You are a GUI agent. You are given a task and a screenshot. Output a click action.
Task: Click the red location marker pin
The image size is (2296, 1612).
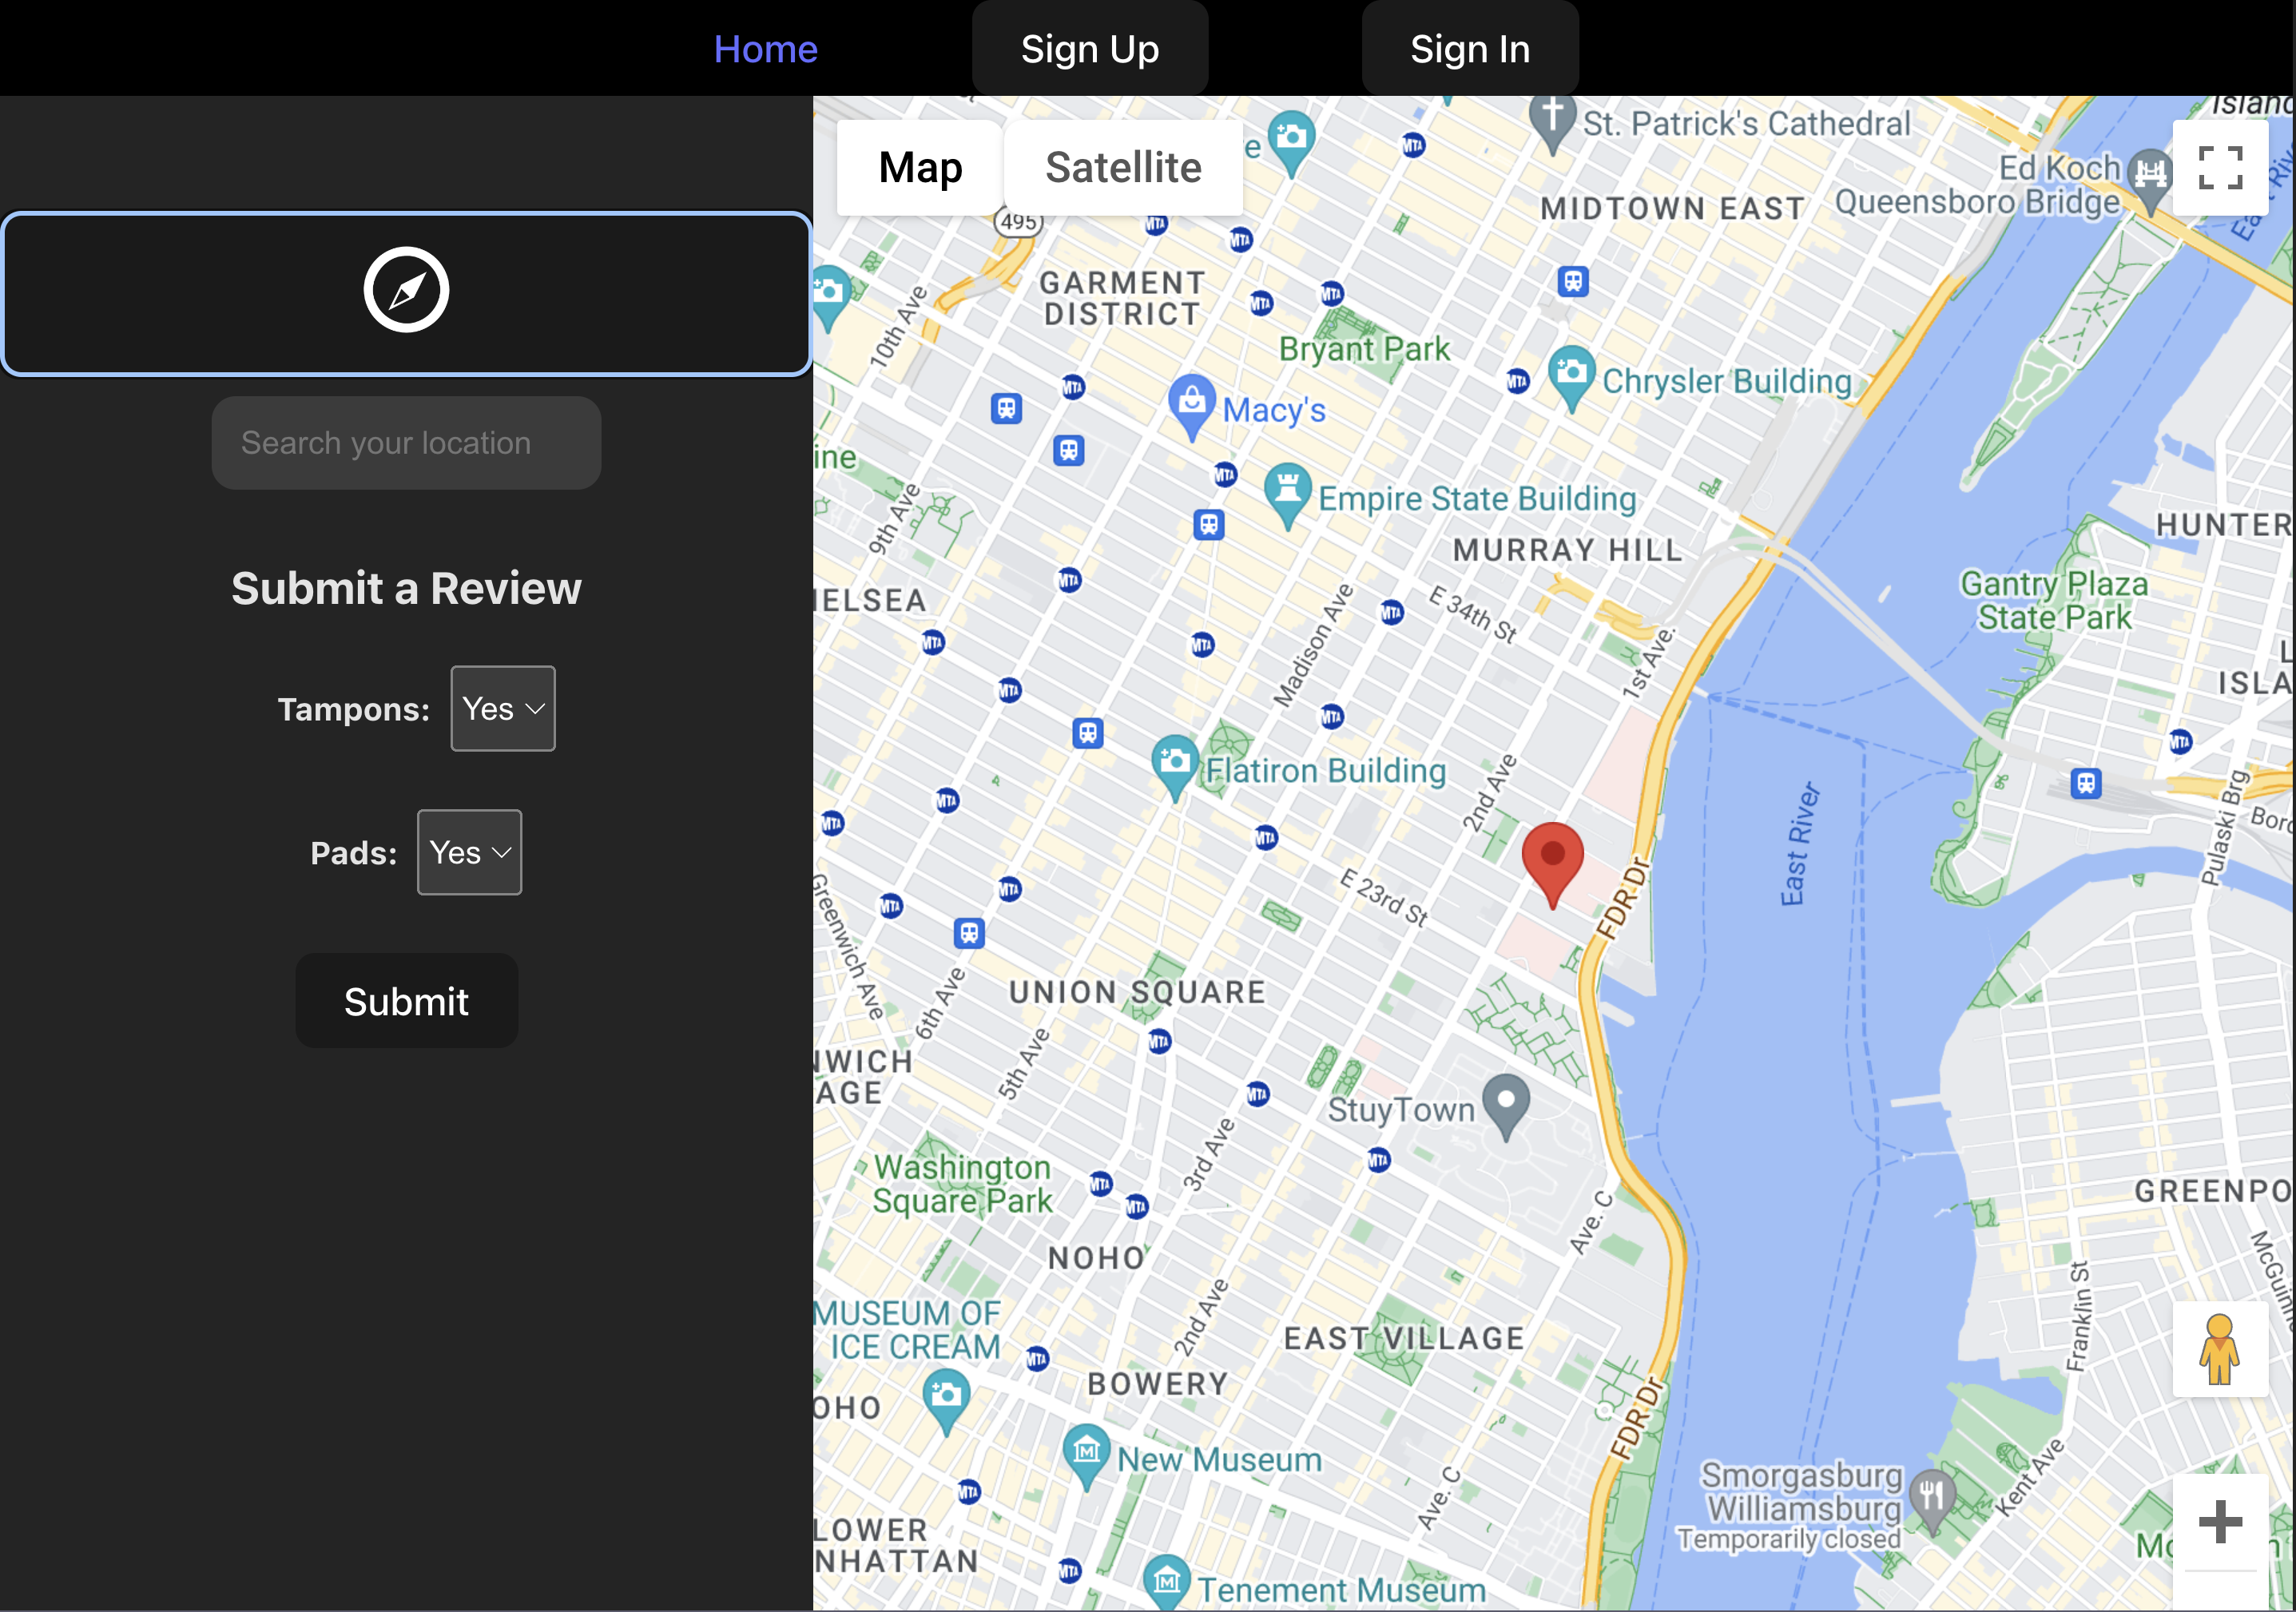(1552, 858)
